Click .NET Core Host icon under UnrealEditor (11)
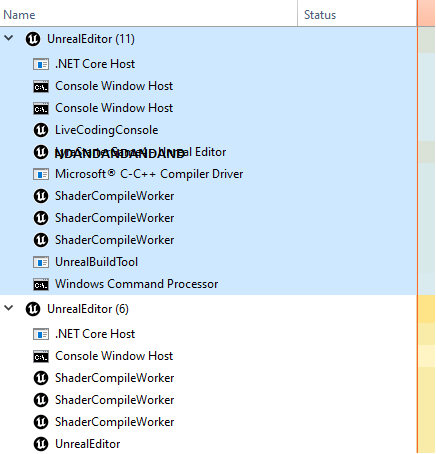The image size is (436, 454). coord(41,64)
